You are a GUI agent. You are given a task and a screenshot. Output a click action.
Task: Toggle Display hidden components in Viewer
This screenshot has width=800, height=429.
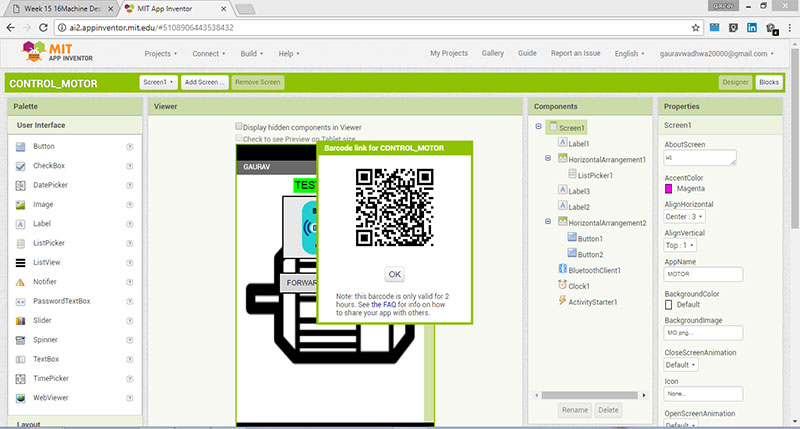238,126
